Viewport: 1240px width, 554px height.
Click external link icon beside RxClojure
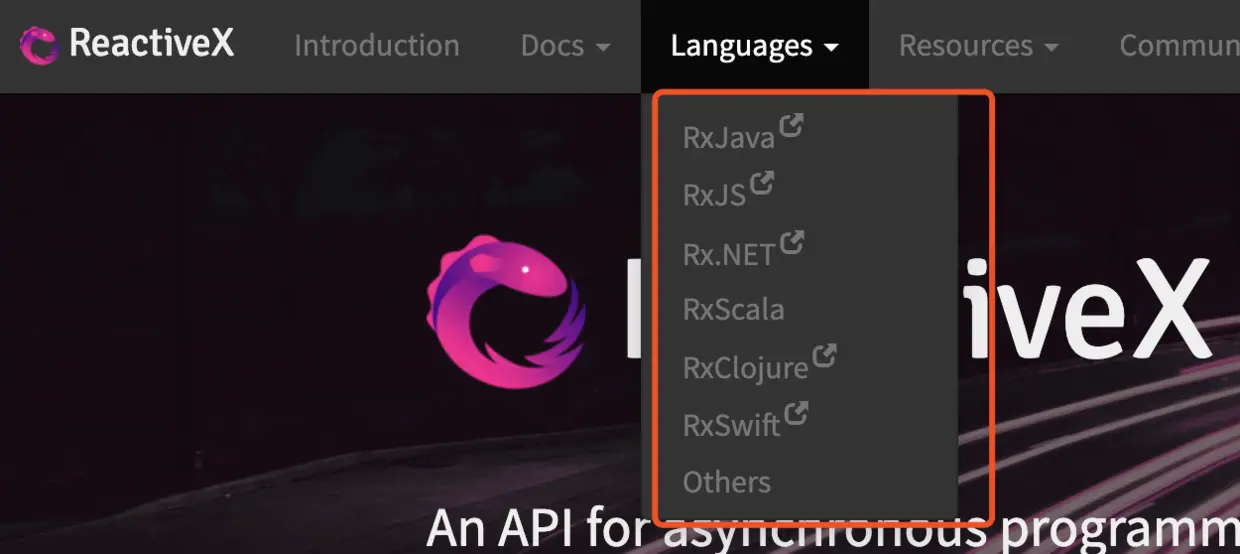[824, 355]
